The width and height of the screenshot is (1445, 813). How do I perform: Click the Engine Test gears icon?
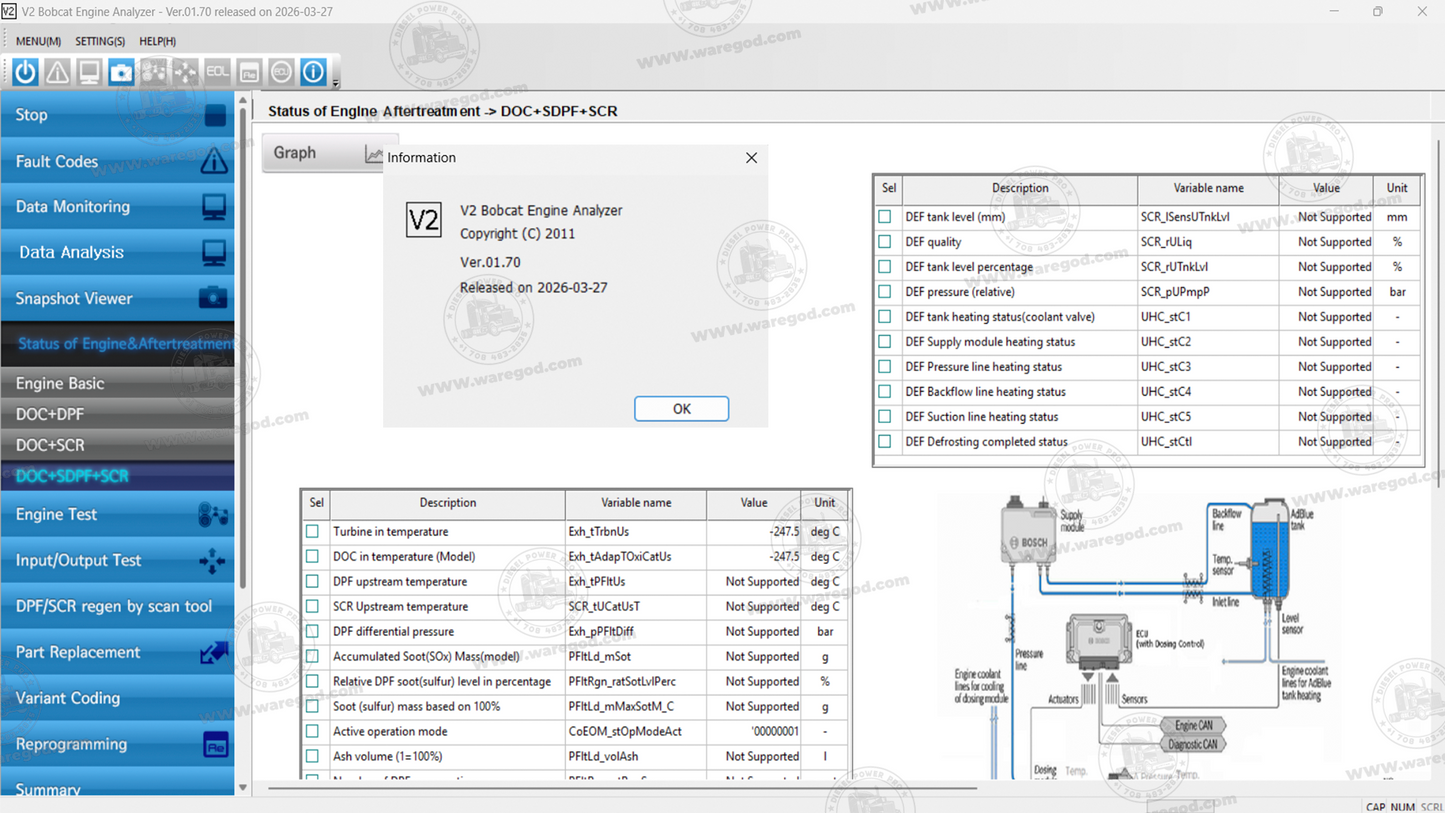tap(213, 515)
